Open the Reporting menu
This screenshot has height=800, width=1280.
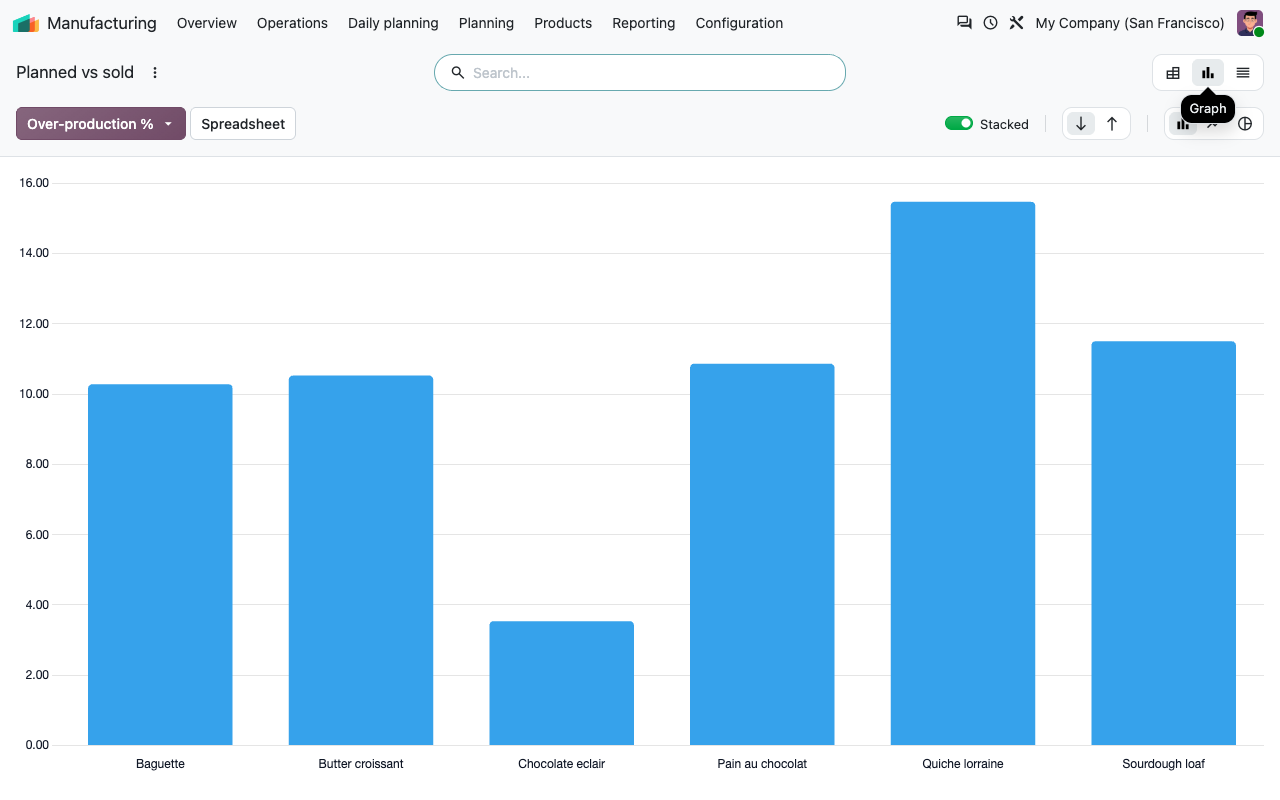(x=644, y=23)
